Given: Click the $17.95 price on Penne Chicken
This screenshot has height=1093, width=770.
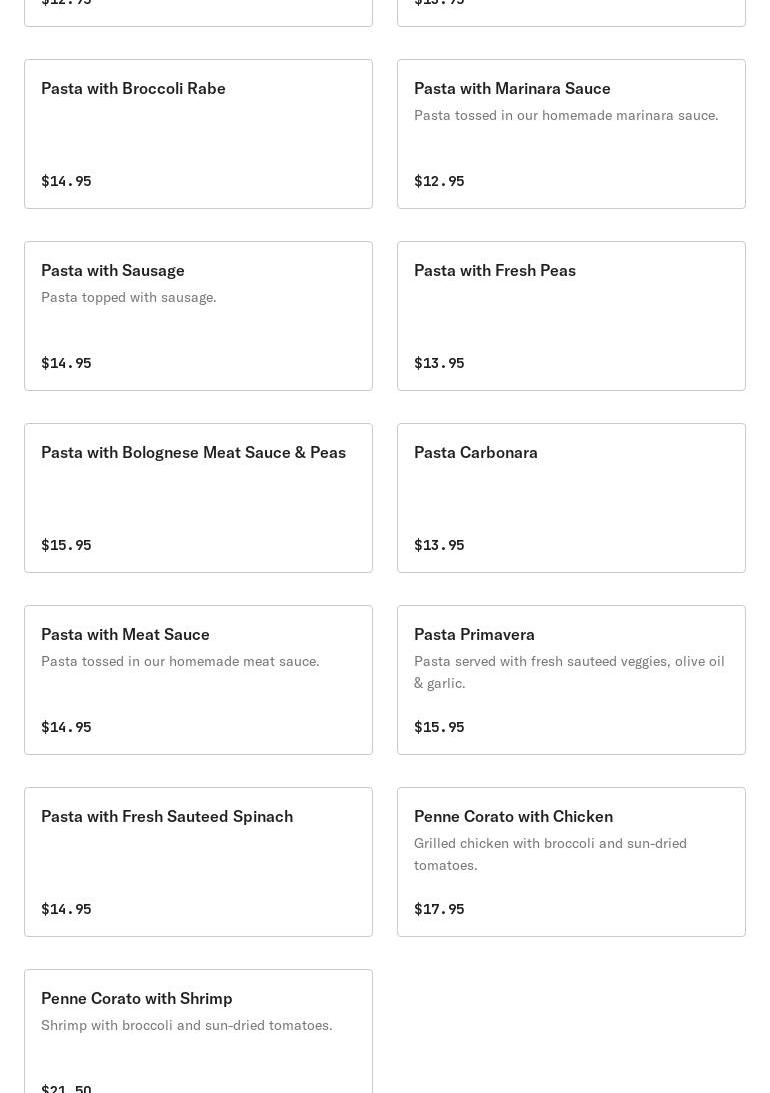Looking at the screenshot, I should pos(439,909).
